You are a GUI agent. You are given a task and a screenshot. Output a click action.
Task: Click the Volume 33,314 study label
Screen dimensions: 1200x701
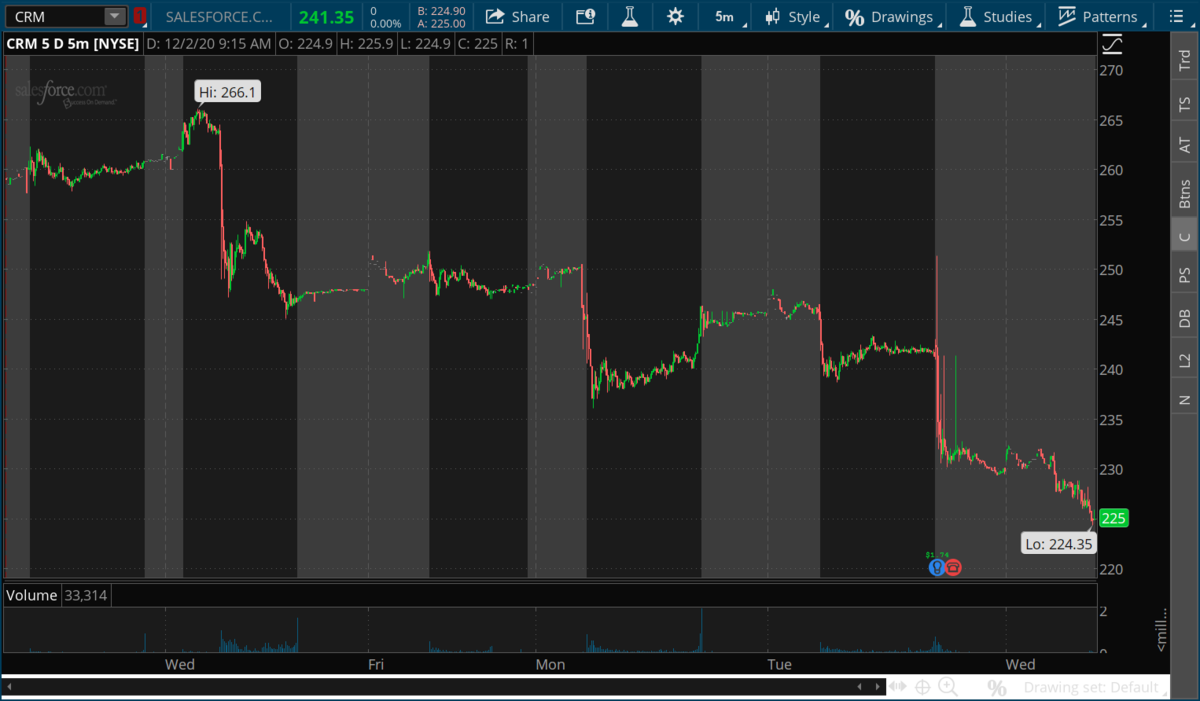58,595
